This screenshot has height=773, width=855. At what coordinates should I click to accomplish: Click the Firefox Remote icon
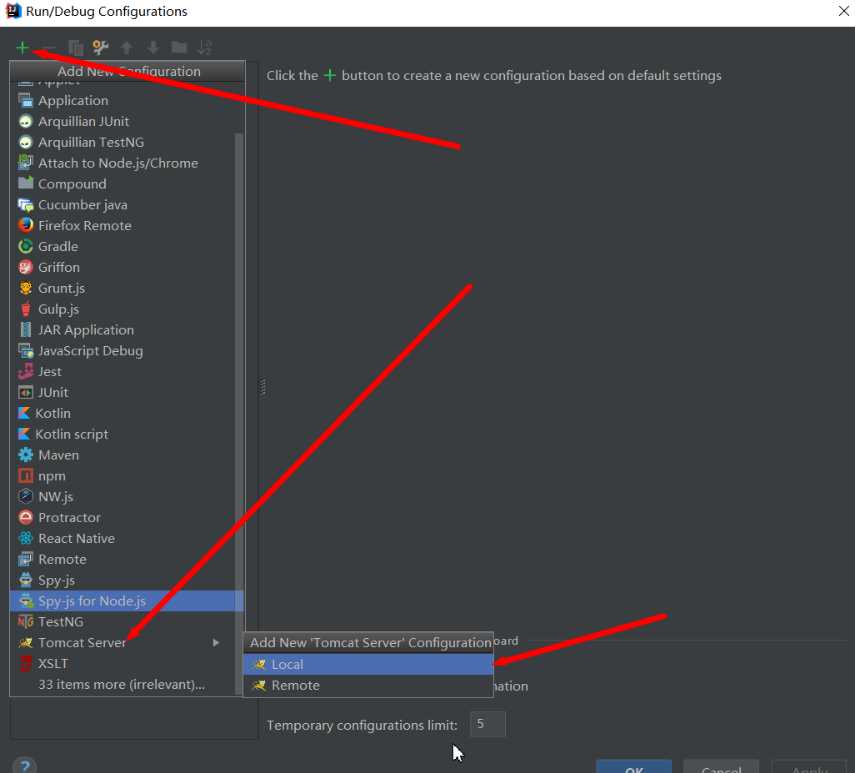(26, 225)
